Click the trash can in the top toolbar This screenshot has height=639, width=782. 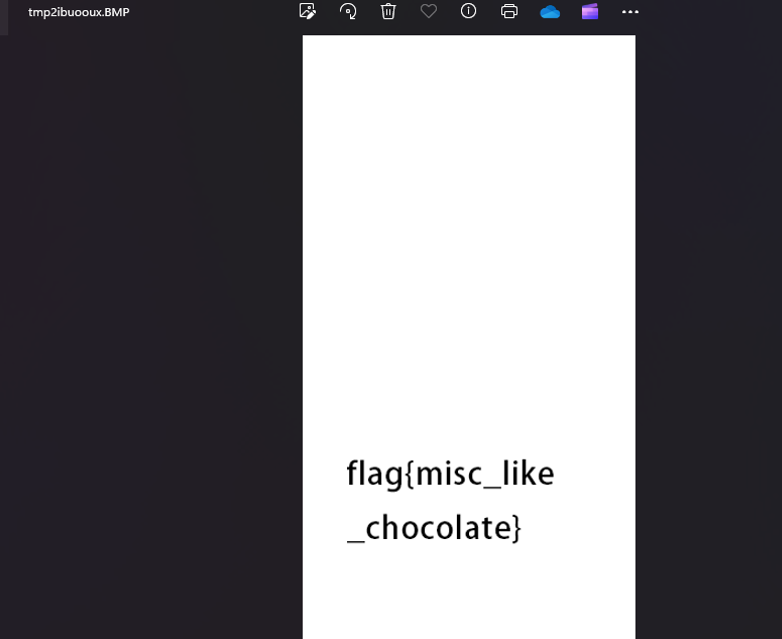(x=388, y=11)
